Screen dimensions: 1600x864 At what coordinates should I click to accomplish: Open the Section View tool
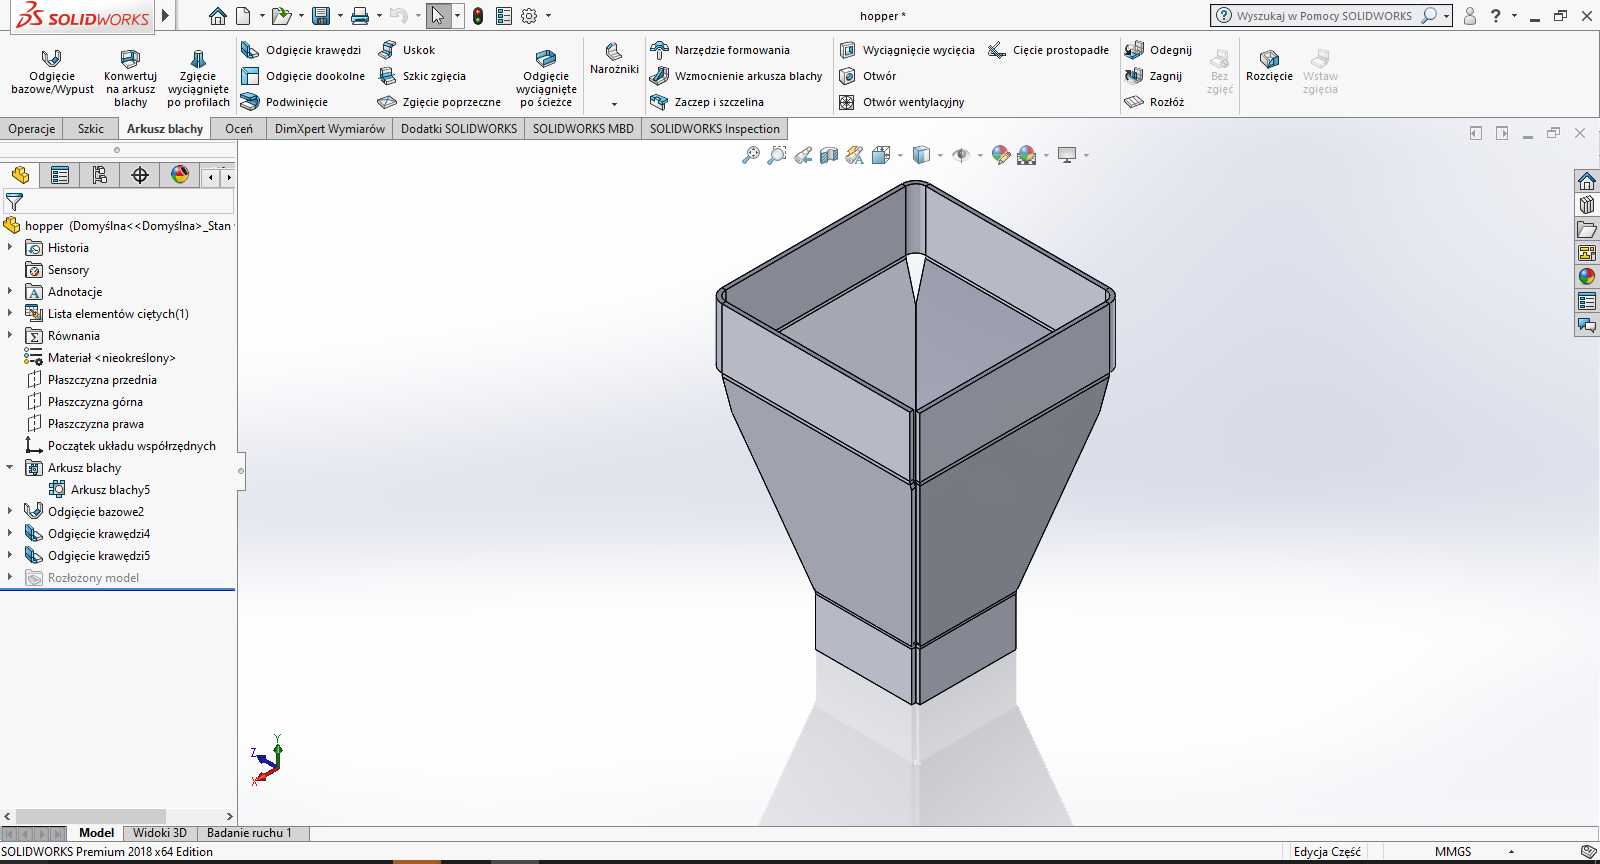(828, 155)
